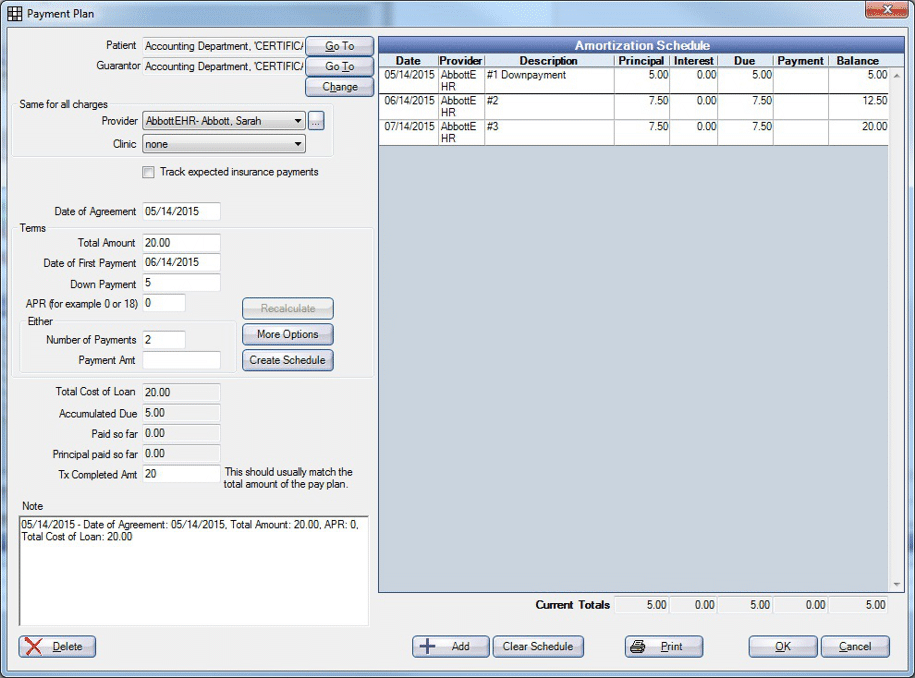Image resolution: width=915 pixels, height=678 pixels.
Task: Click Create Schedule button
Action: (287, 360)
